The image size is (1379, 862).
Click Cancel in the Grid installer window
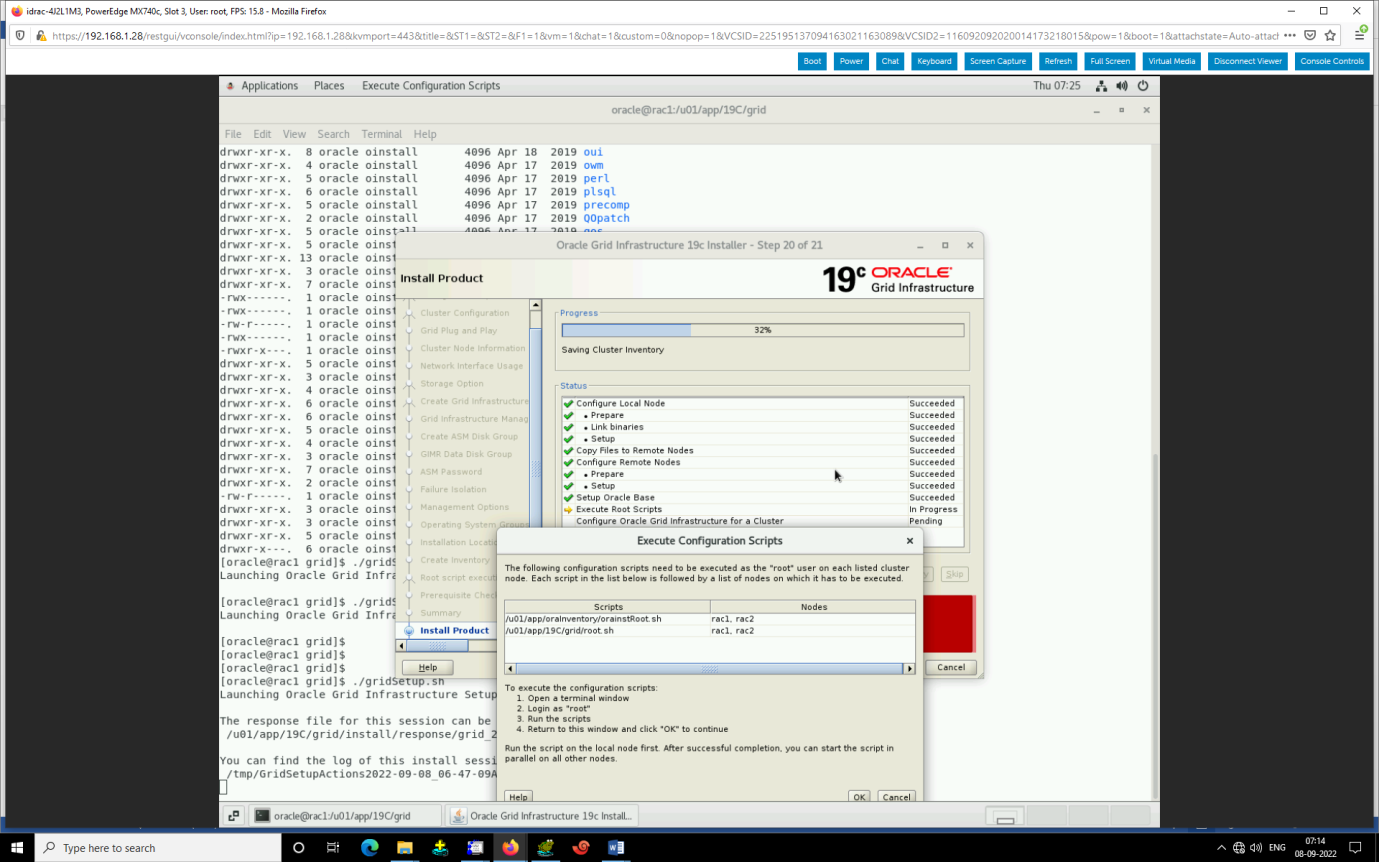pyautogui.click(x=951, y=667)
